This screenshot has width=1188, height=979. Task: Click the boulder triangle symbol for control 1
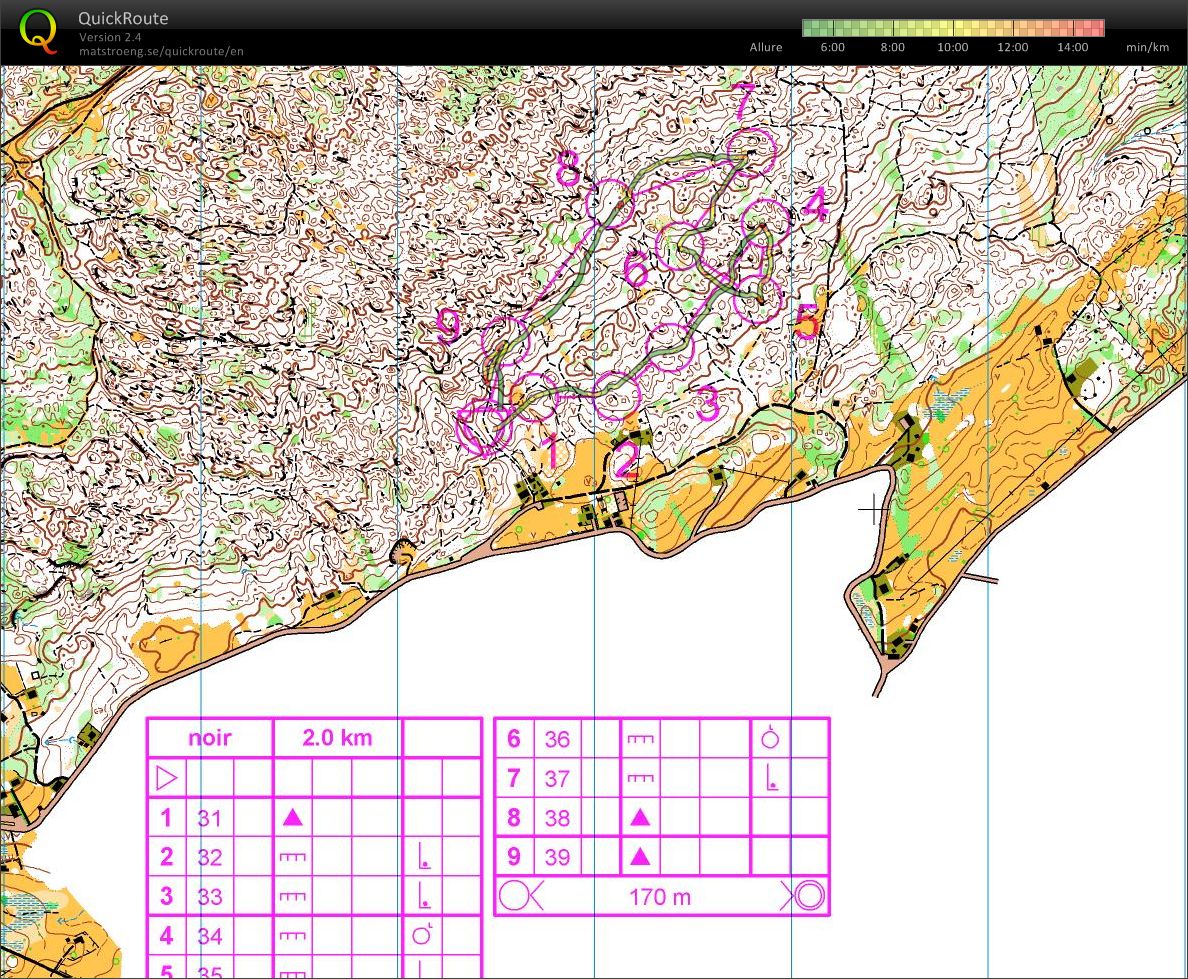[x=292, y=817]
